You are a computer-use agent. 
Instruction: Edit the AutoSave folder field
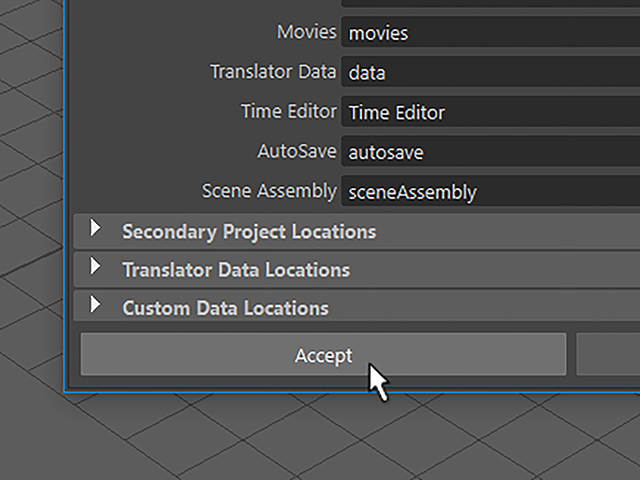(x=490, y=151)
